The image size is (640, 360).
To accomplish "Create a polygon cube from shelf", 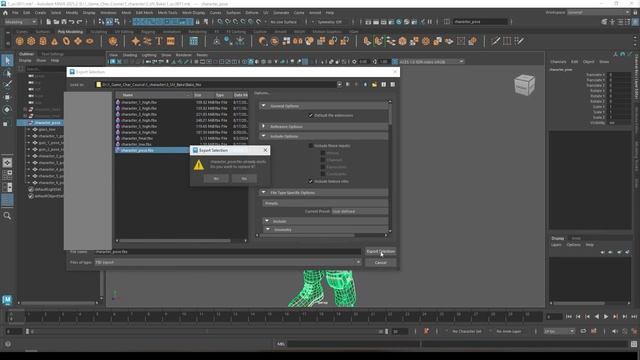I will (x=31, y=41).
